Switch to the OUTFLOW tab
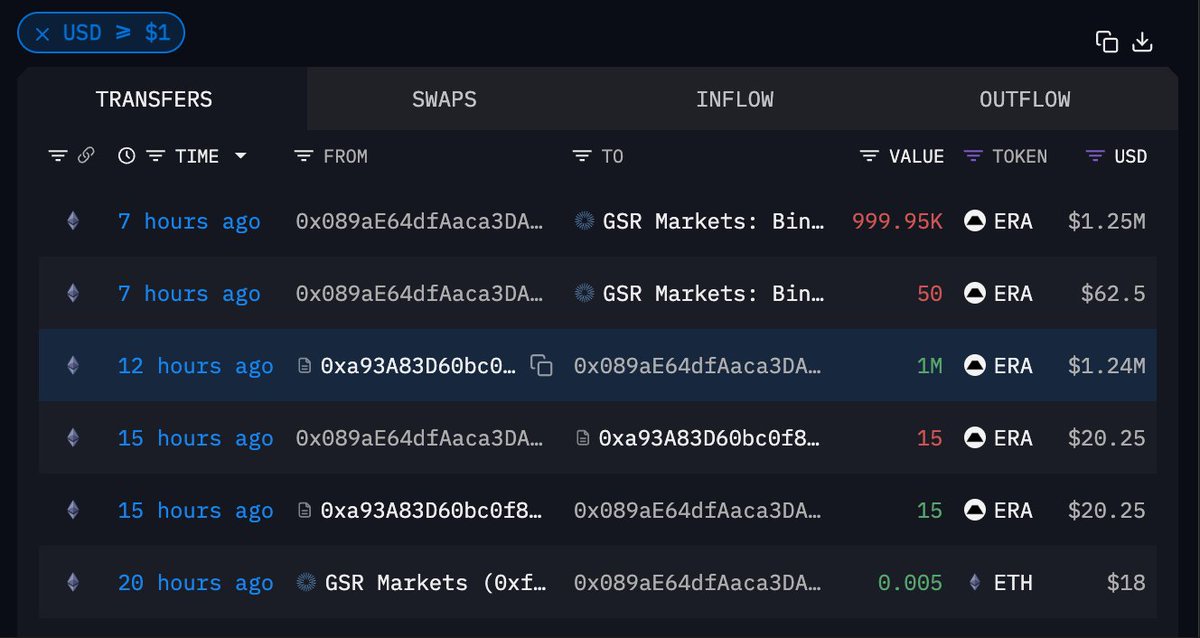The image size is (1200, 638). (x=1024, y=99)
